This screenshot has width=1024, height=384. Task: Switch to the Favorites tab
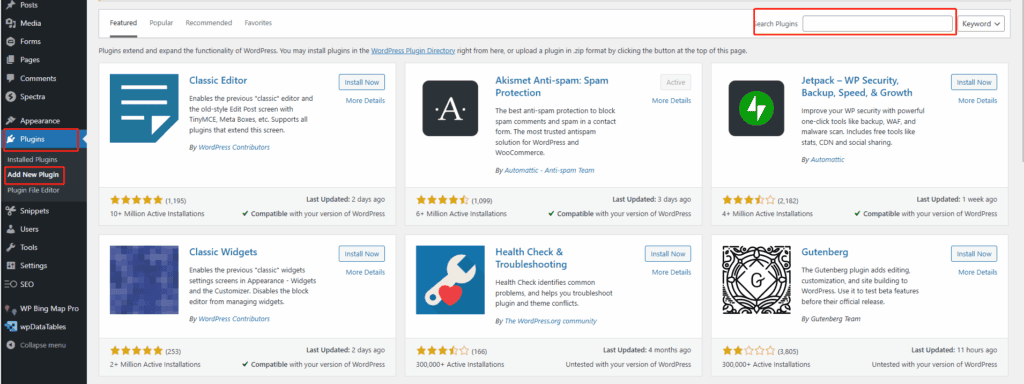pyautogui.click(x=258, y=23)
